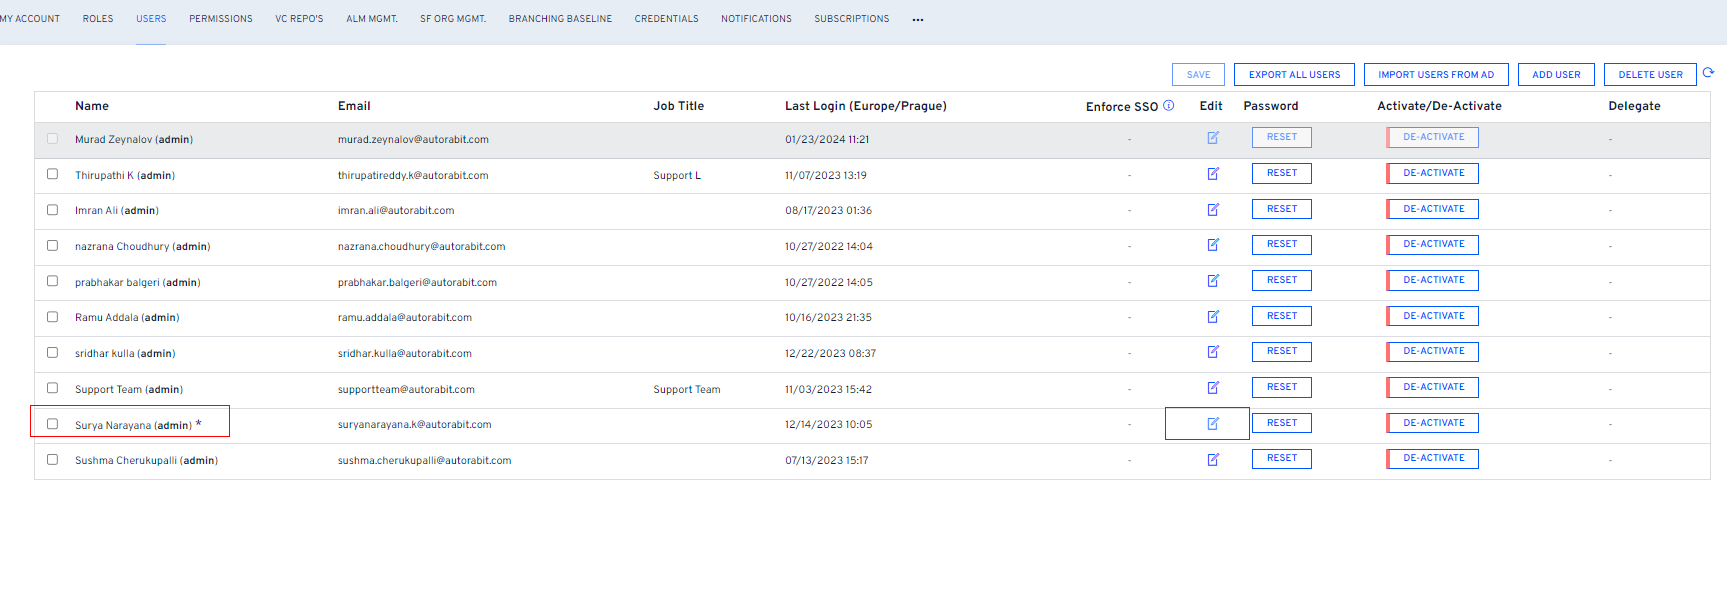1727x600 pixels.
Task: Open the Credentials tab
Action: point(666,19)
